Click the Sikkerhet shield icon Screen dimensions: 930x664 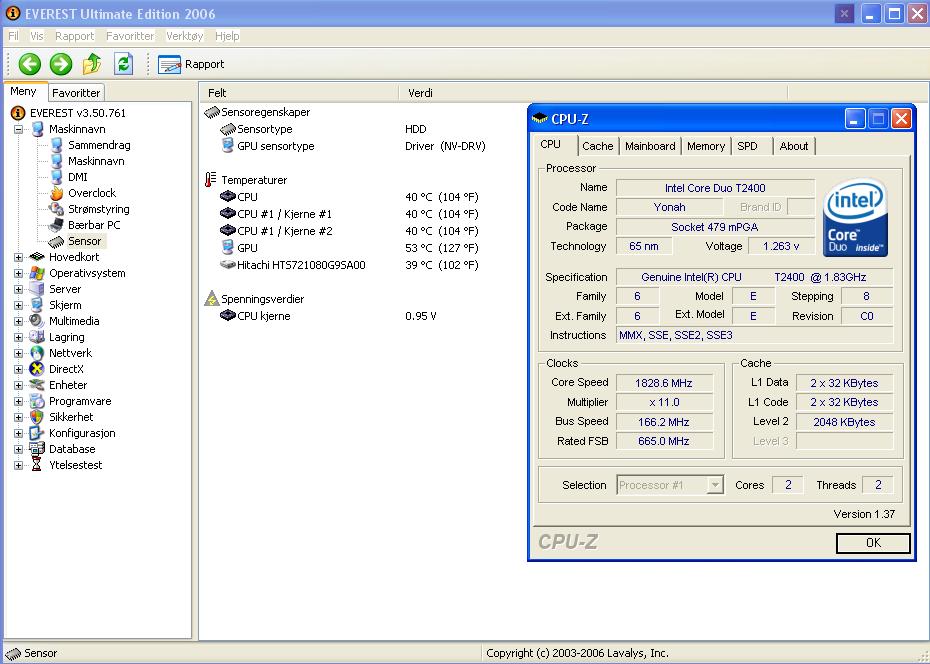point(37,417)
